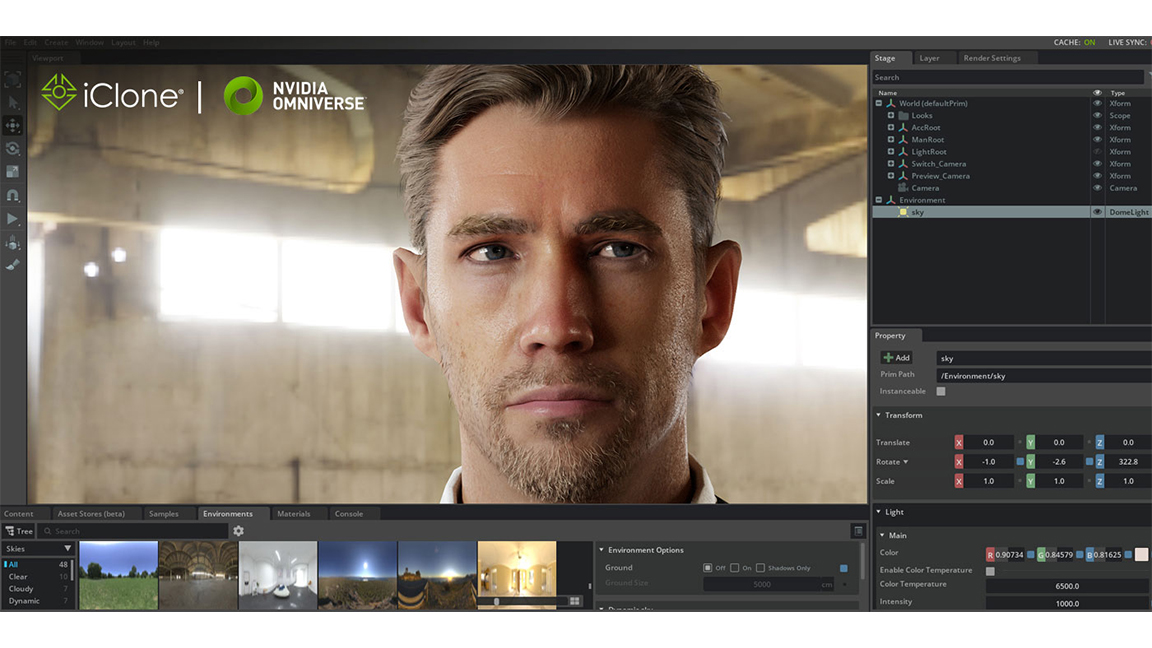Select the physics drop-to-ground cube tool
This screenshot has height=648, width=1152.
point(12,242)
